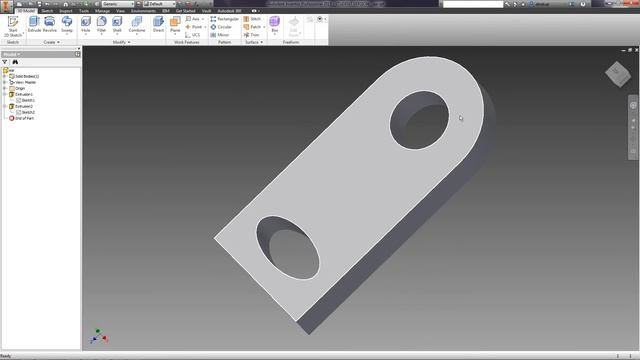Open the Vault ribbon tab
The height and width of the screenshot is (360, 640).
coord(207,11)
